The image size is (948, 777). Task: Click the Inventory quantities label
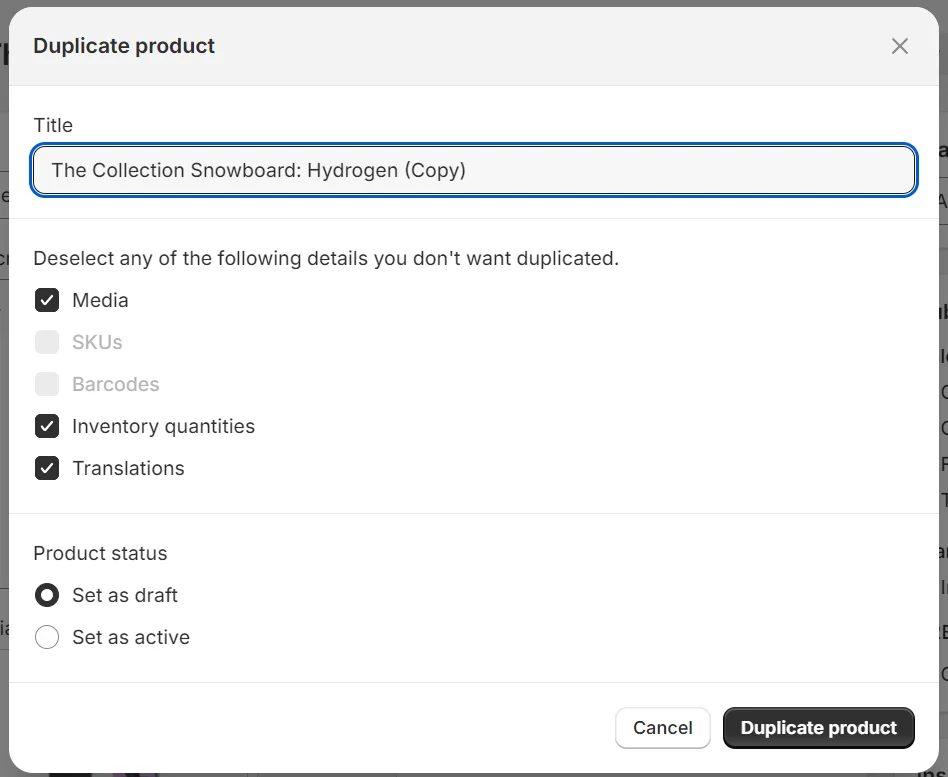[x=163, y=426]
